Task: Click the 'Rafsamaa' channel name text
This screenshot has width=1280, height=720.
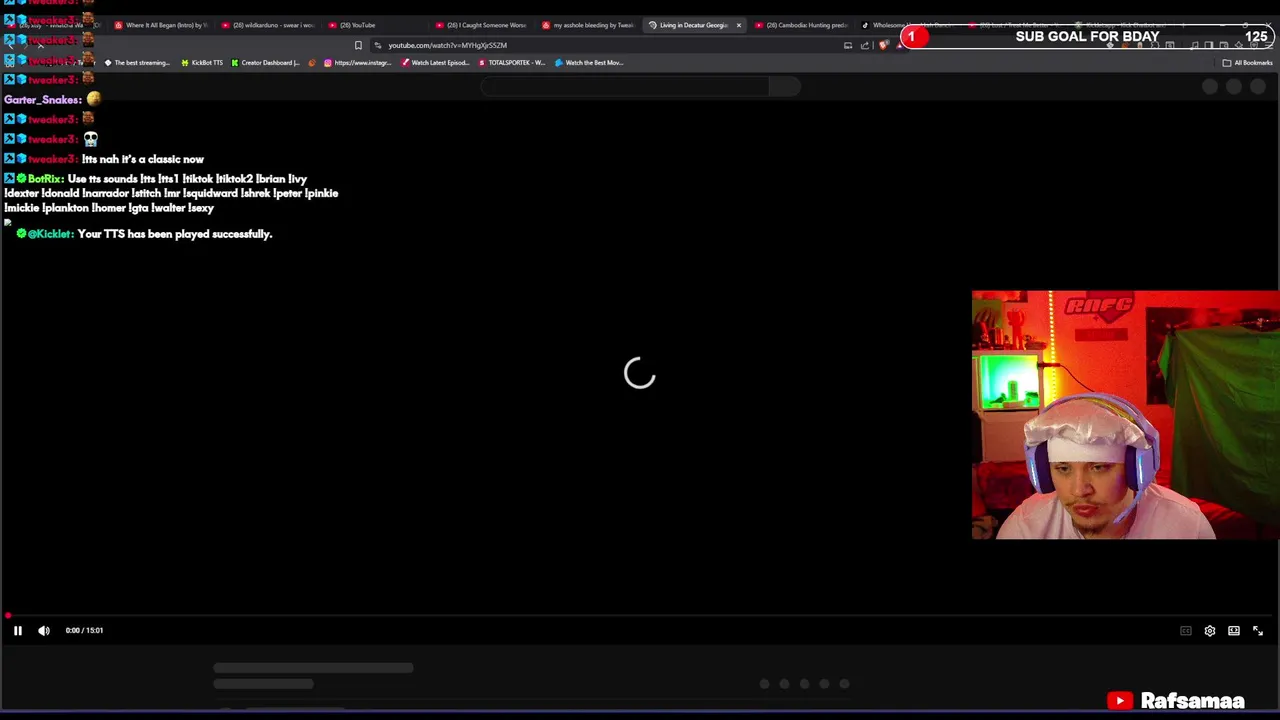Action: click(1192, 701)
